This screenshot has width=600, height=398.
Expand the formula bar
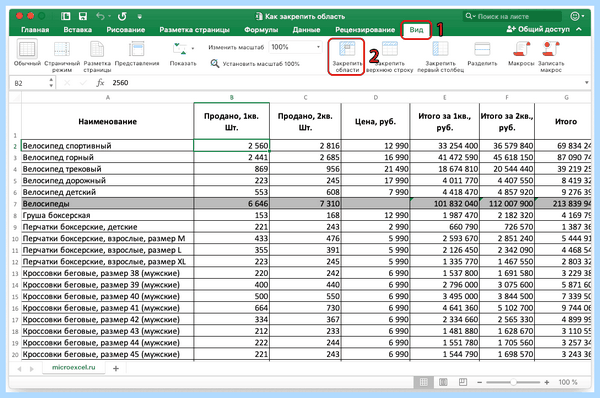pyautogui.click(x=586, y=83)
